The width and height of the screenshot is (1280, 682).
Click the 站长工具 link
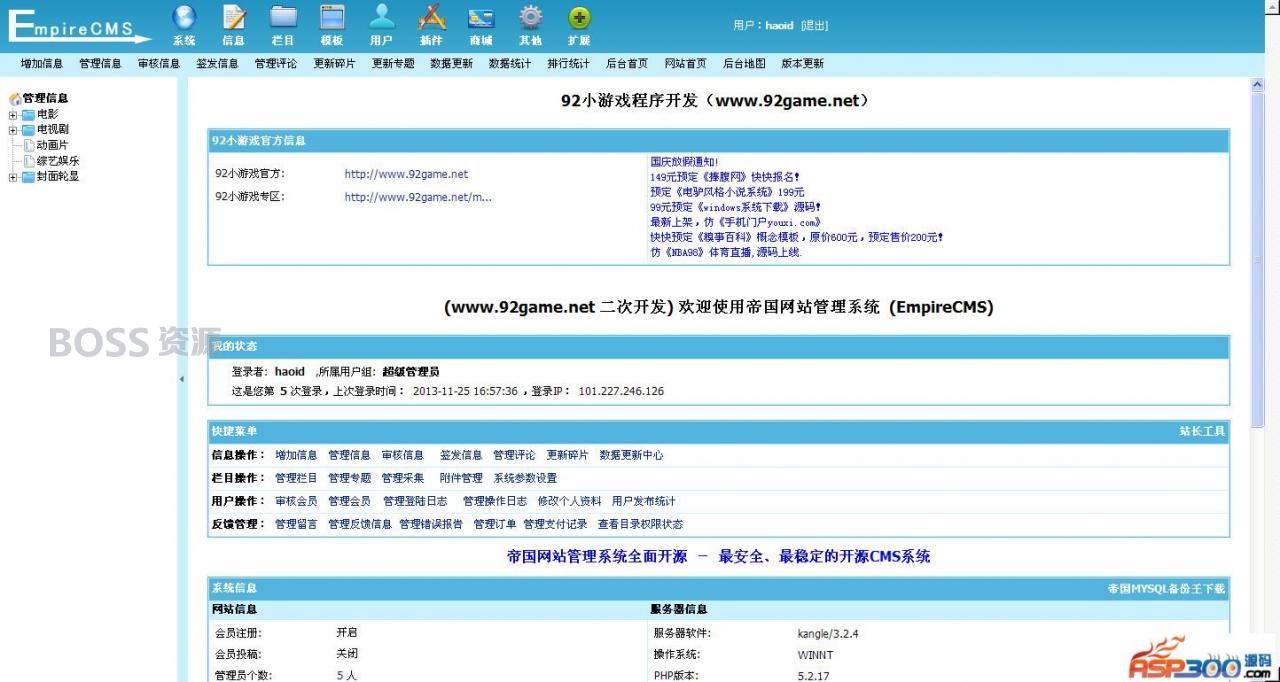(x=1202, y=431)
